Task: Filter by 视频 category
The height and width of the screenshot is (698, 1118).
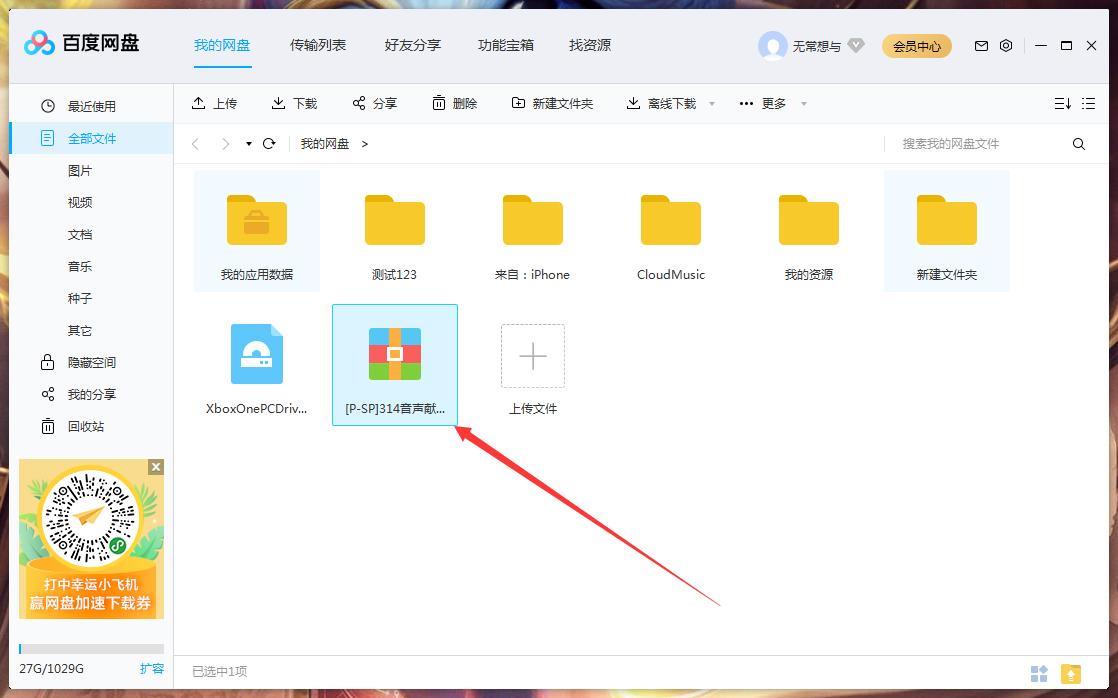Action: (x=80, y=202)
